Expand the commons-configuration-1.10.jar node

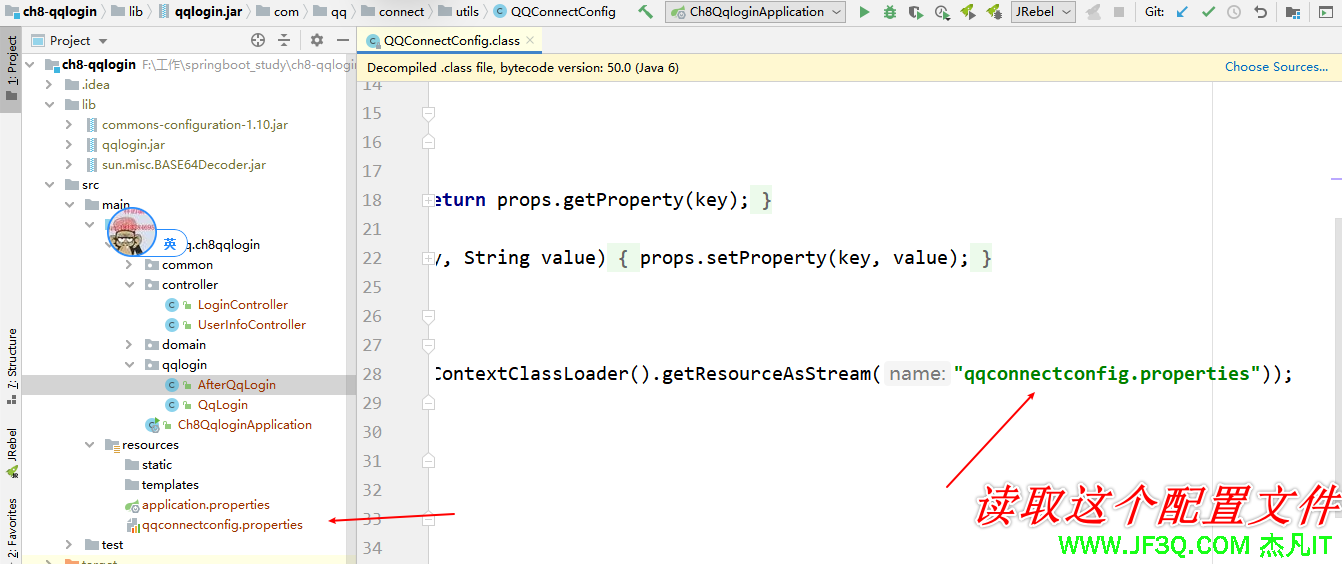pos(68,125)
